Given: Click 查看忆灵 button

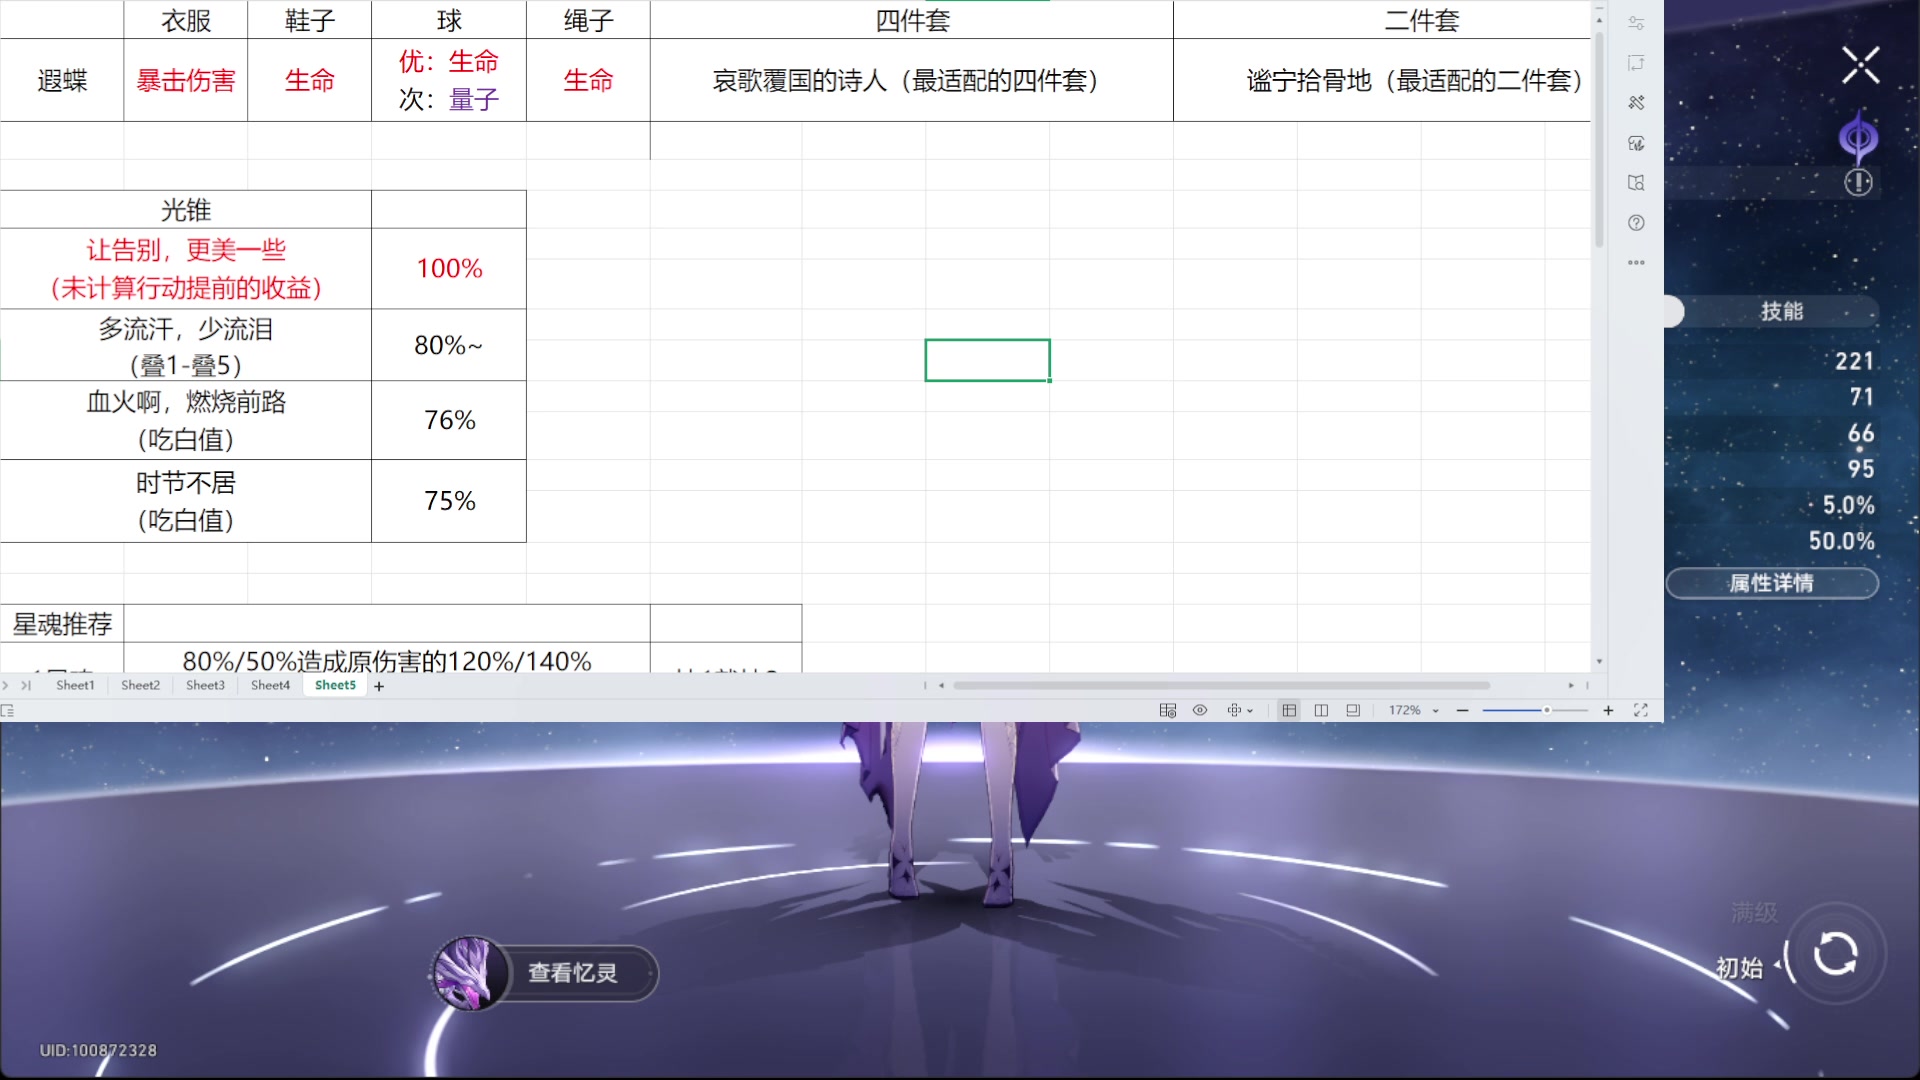Looking at the screenshot, I should click(573, 973).
